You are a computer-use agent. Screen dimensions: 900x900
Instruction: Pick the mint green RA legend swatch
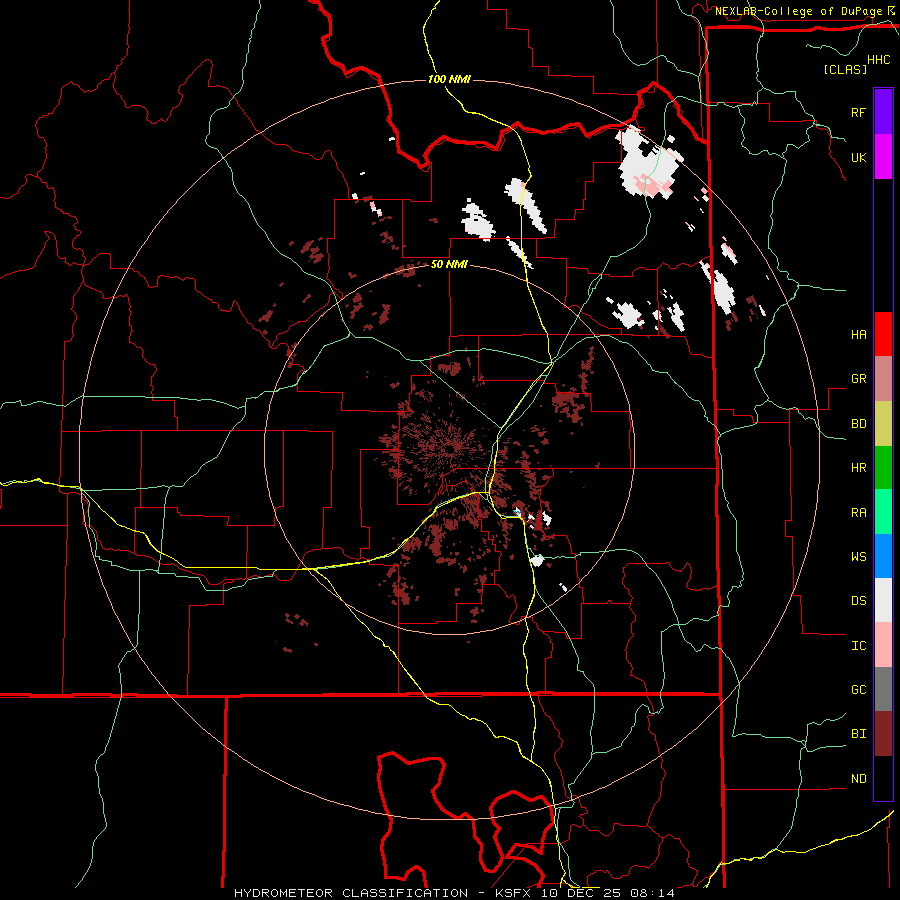[883, 512]
